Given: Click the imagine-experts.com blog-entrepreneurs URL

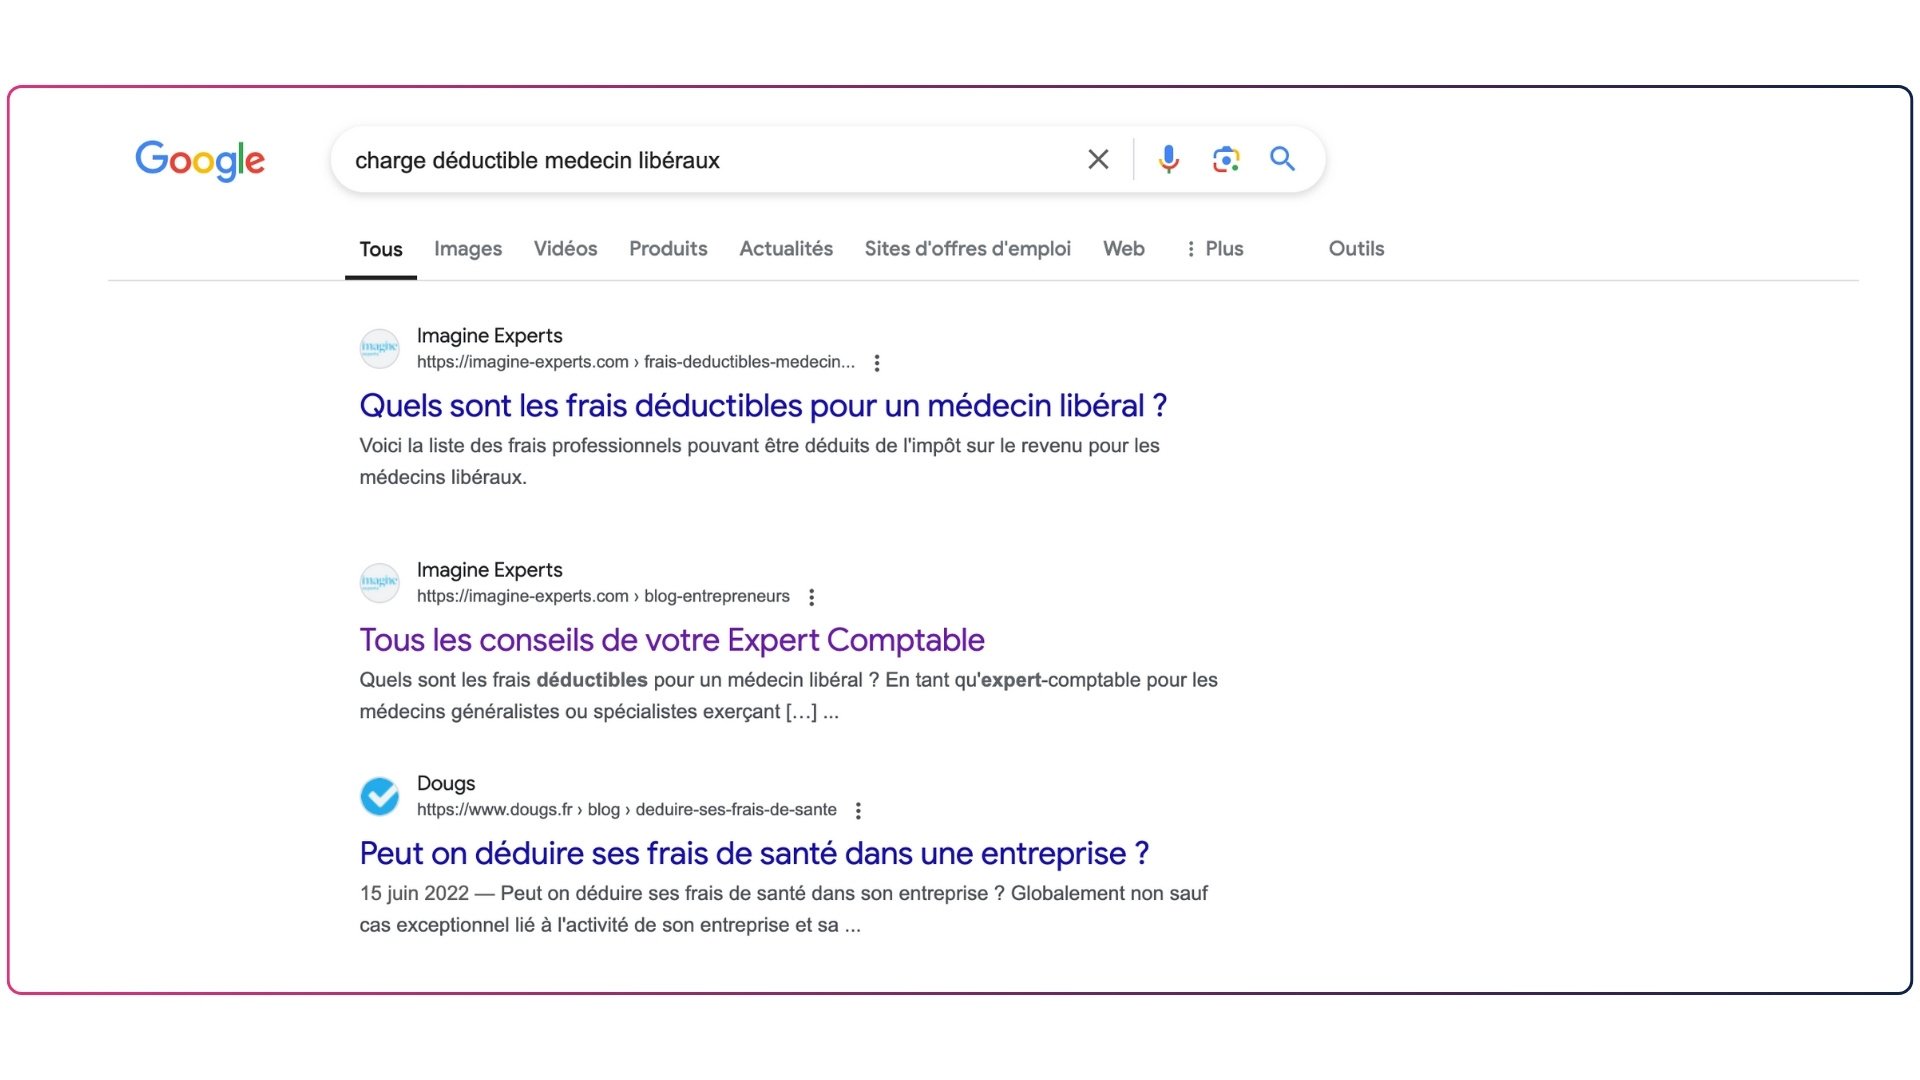Looking at the screenshot, I should 603,596.
